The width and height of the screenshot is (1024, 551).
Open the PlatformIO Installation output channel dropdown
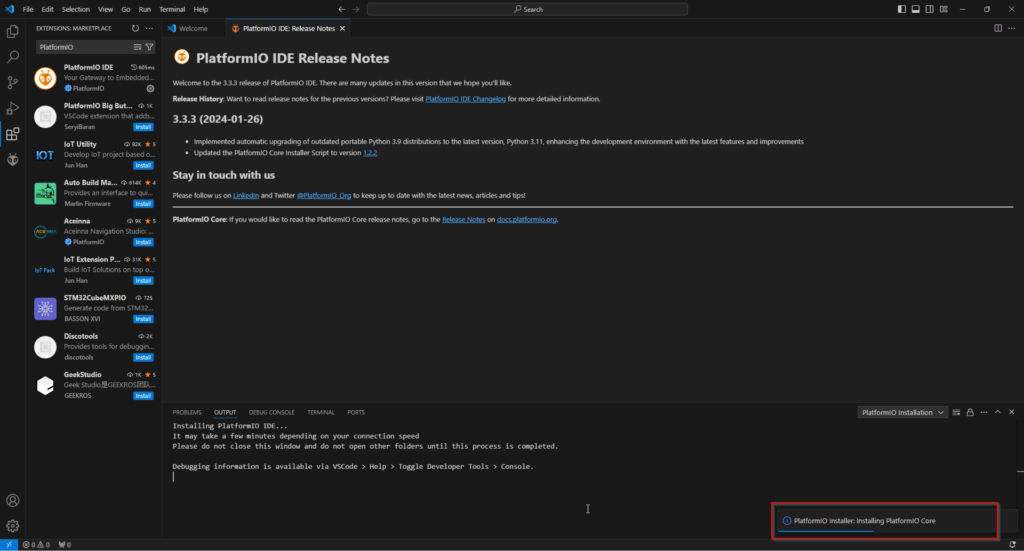click(902, 413)
